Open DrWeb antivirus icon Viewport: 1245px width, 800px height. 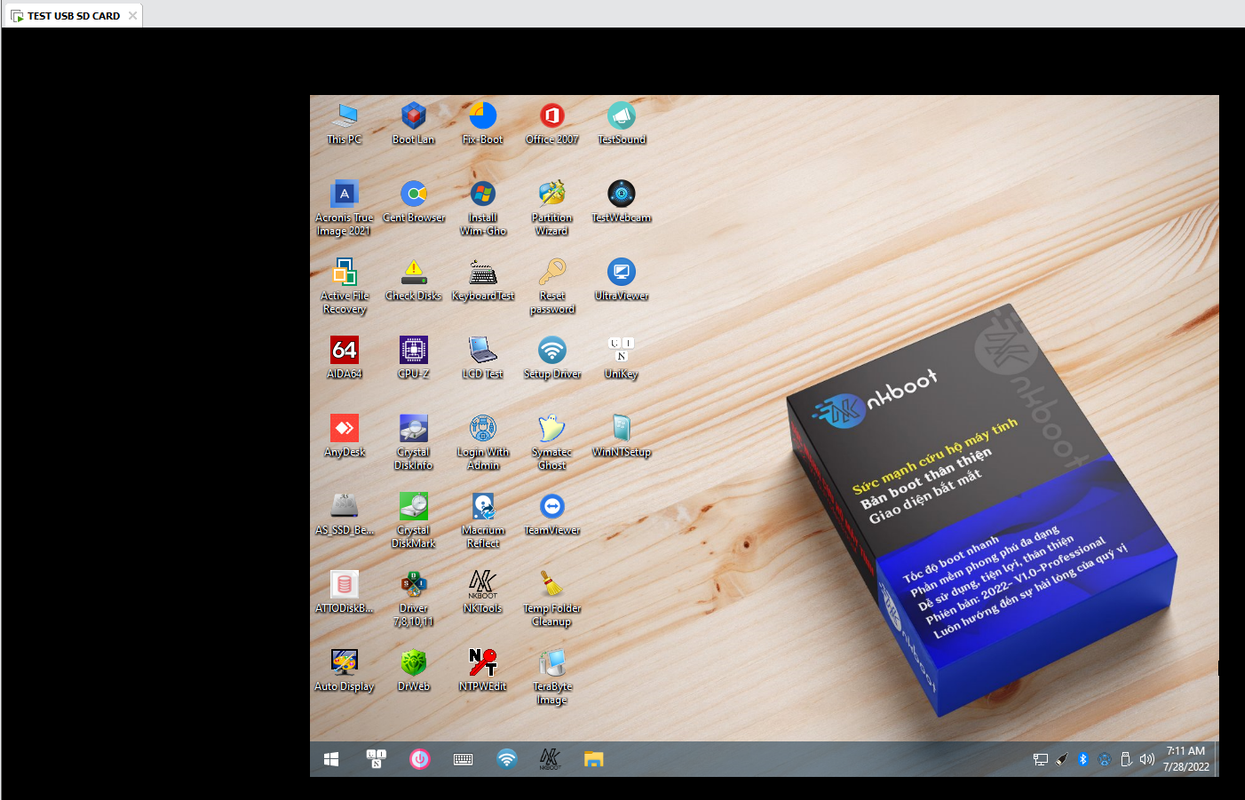coord(413,670)
